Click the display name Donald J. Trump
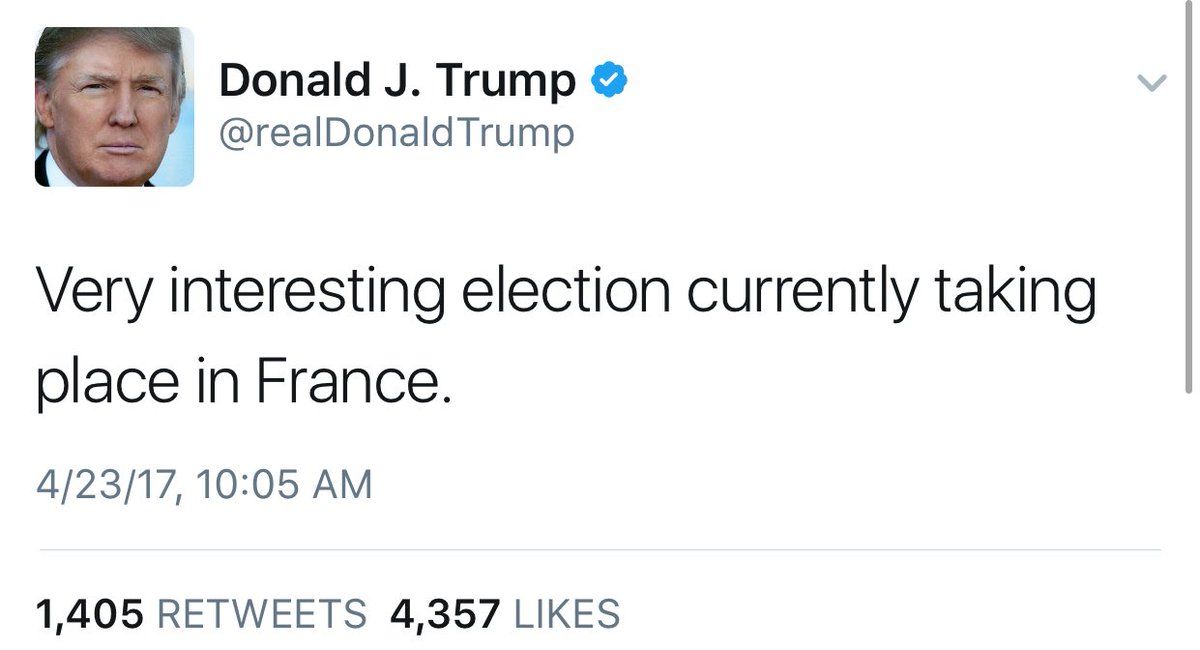This screenshot has height=650, width=1200. [397, 81]
